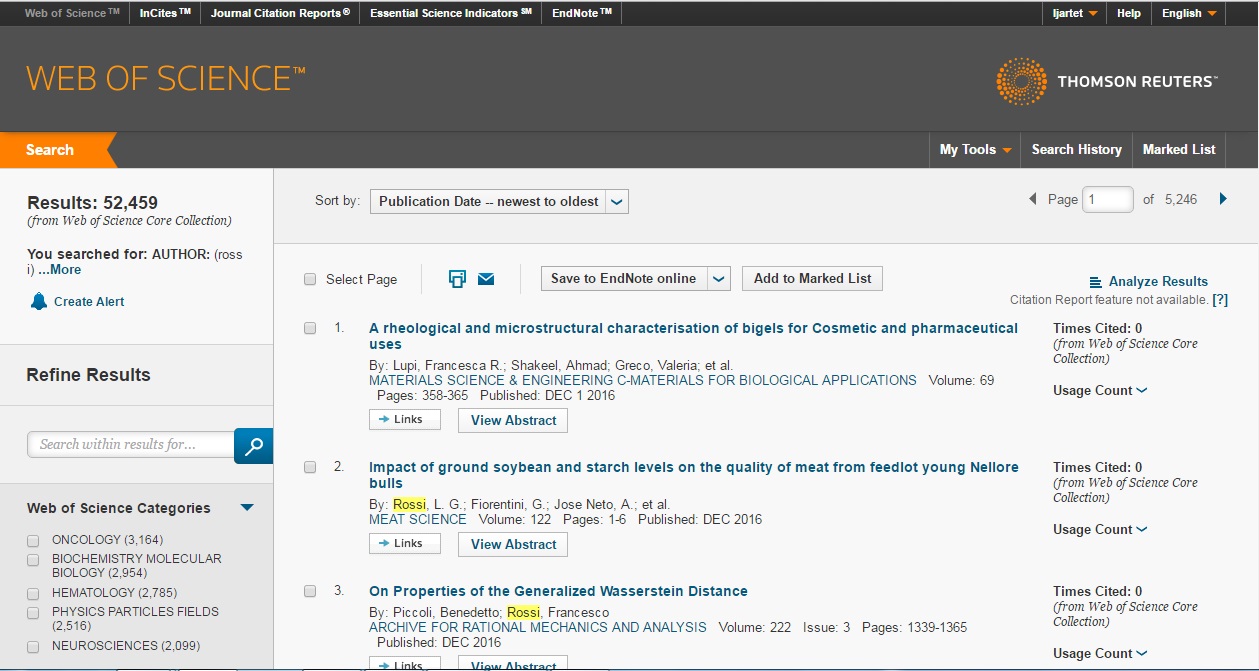Screen dimensions: 1259x671
Task: Click Links button for result 2
Action: (x=404, y=544)
